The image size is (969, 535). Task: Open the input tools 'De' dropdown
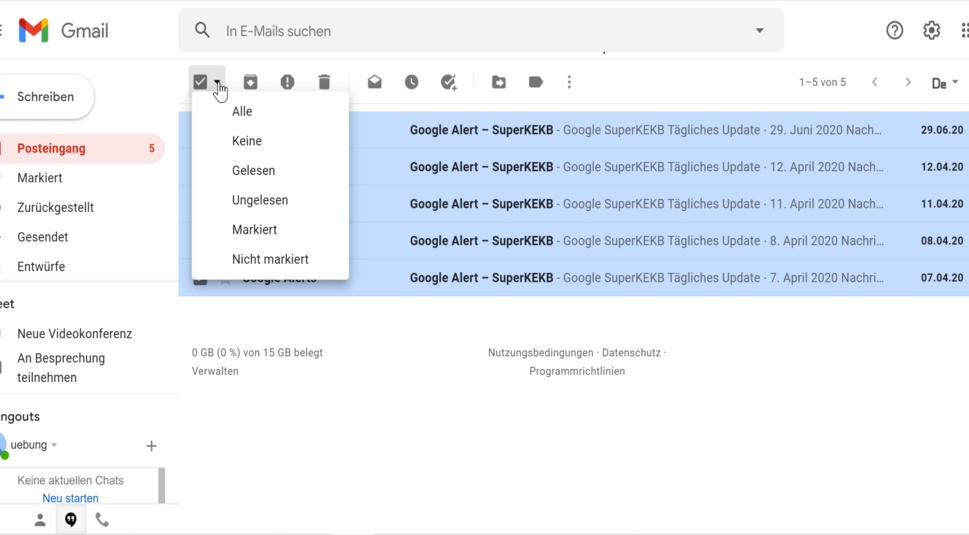(945, 83)
